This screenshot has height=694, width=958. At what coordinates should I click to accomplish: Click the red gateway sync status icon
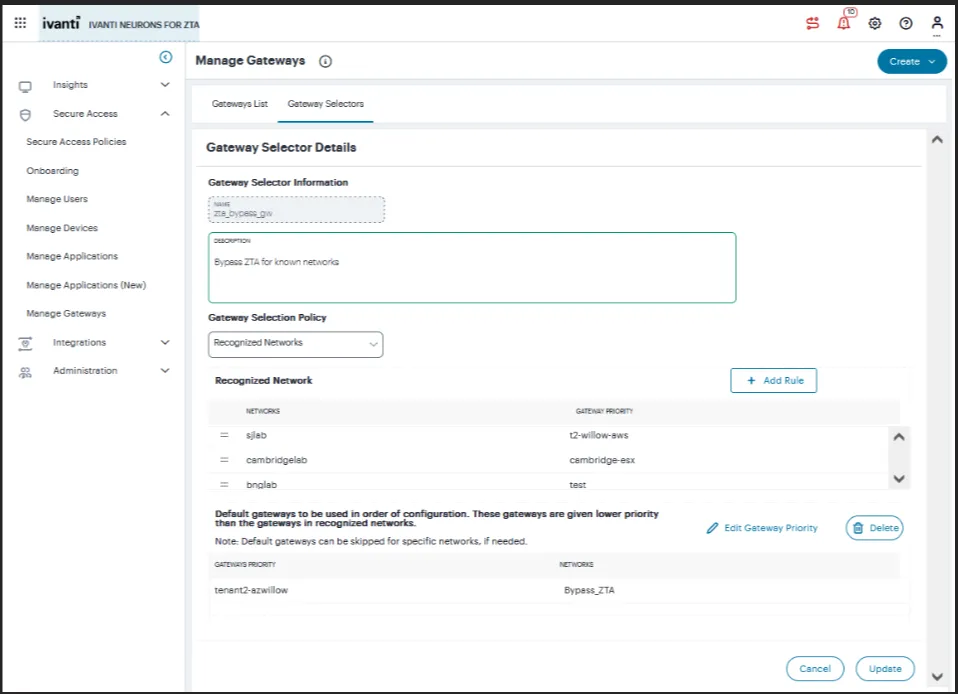812,23
